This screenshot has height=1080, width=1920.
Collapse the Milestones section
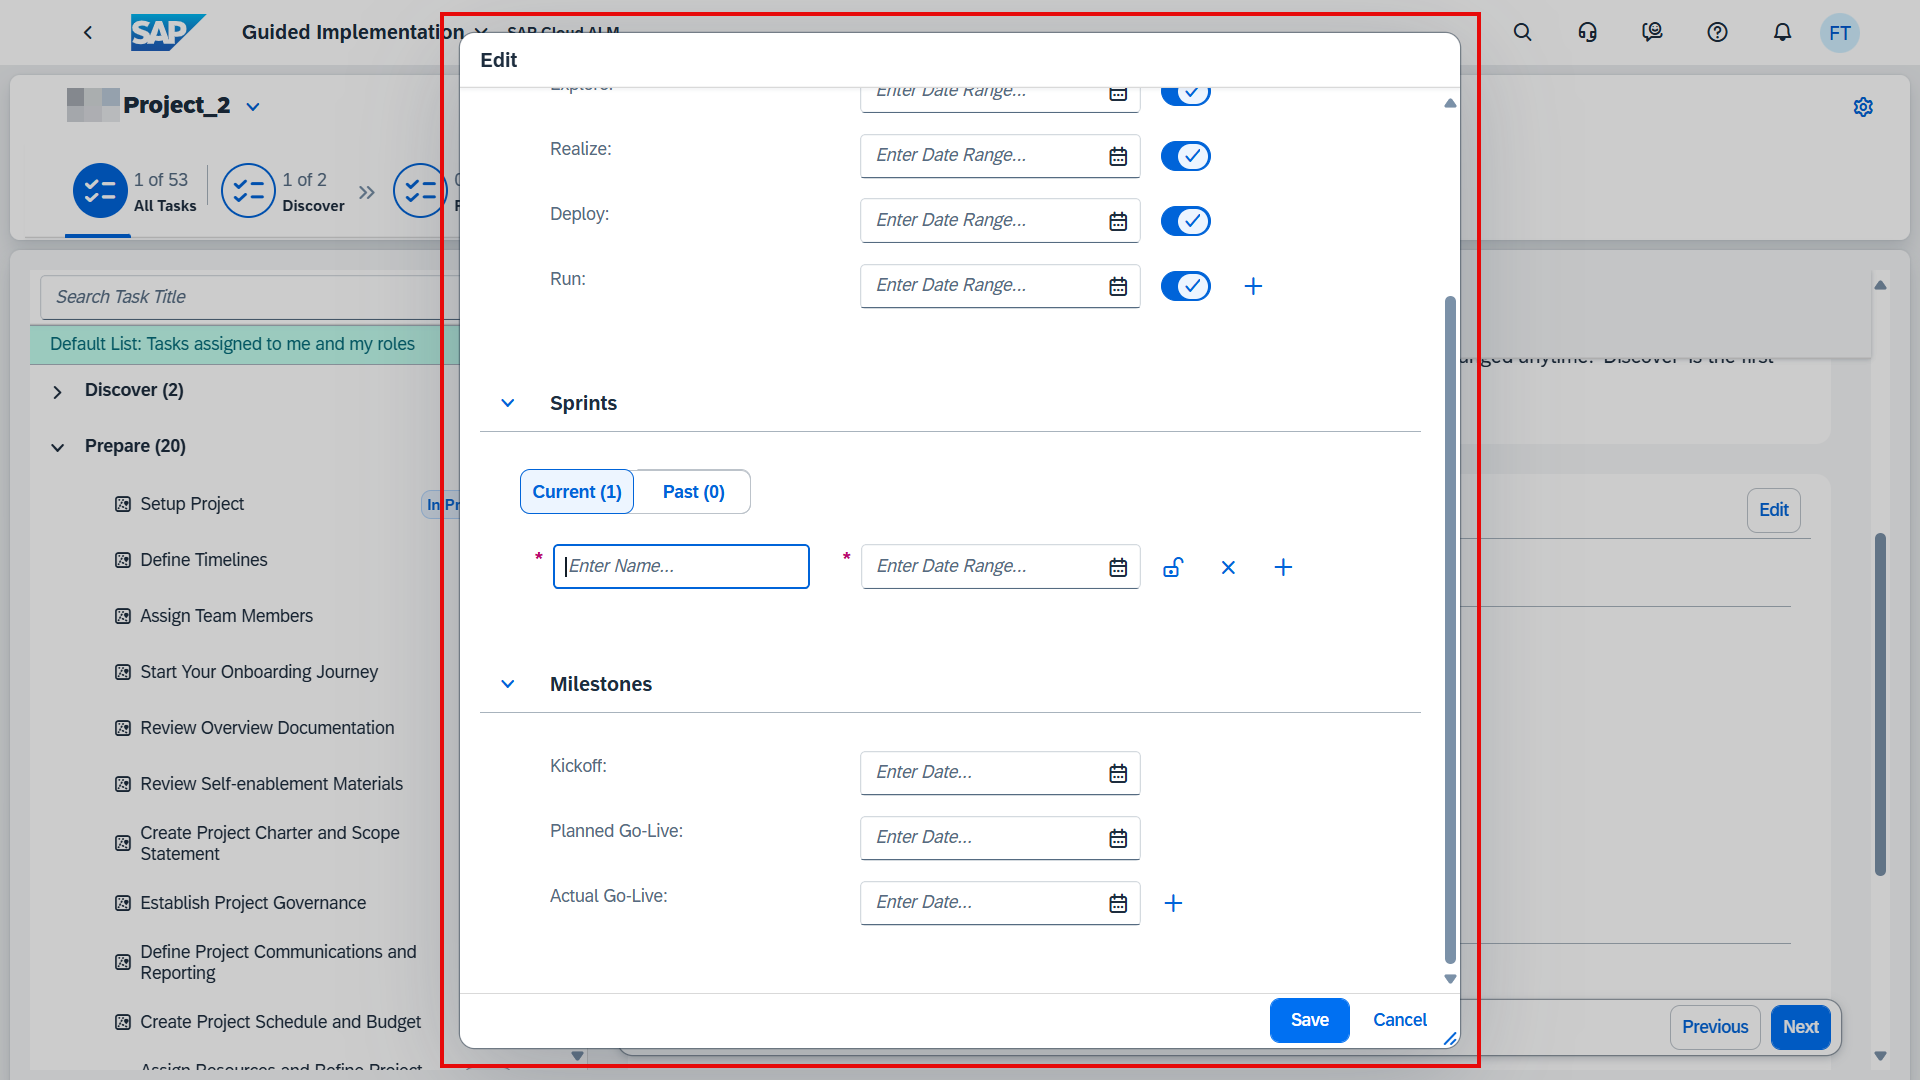(x=508, y=684)
